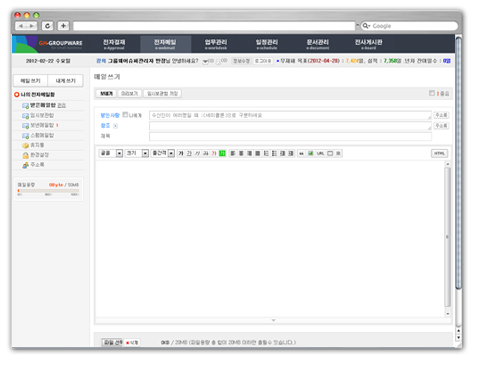Open the 주소록 address book icon
The image size is (485, 373).
point(25,165)
